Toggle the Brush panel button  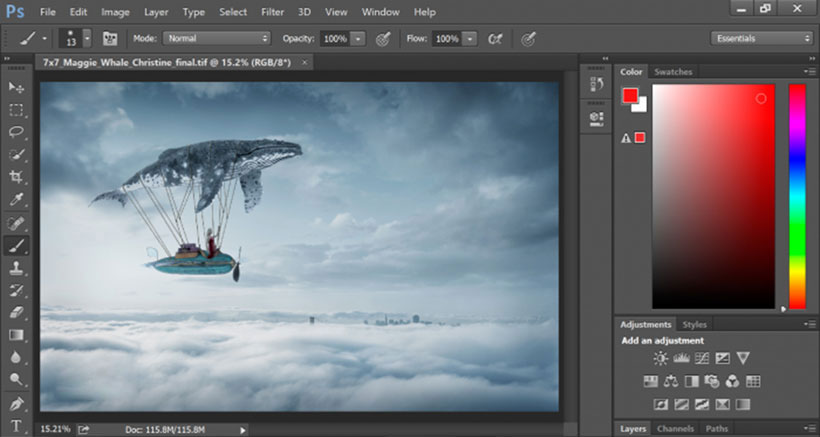[x=110, y=38]
